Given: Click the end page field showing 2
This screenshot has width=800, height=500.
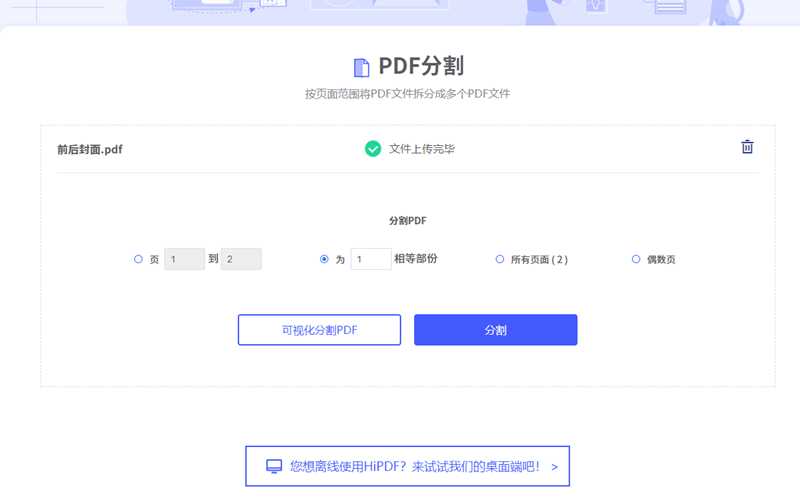Looking at the screenshot, I should pos(241,259).
